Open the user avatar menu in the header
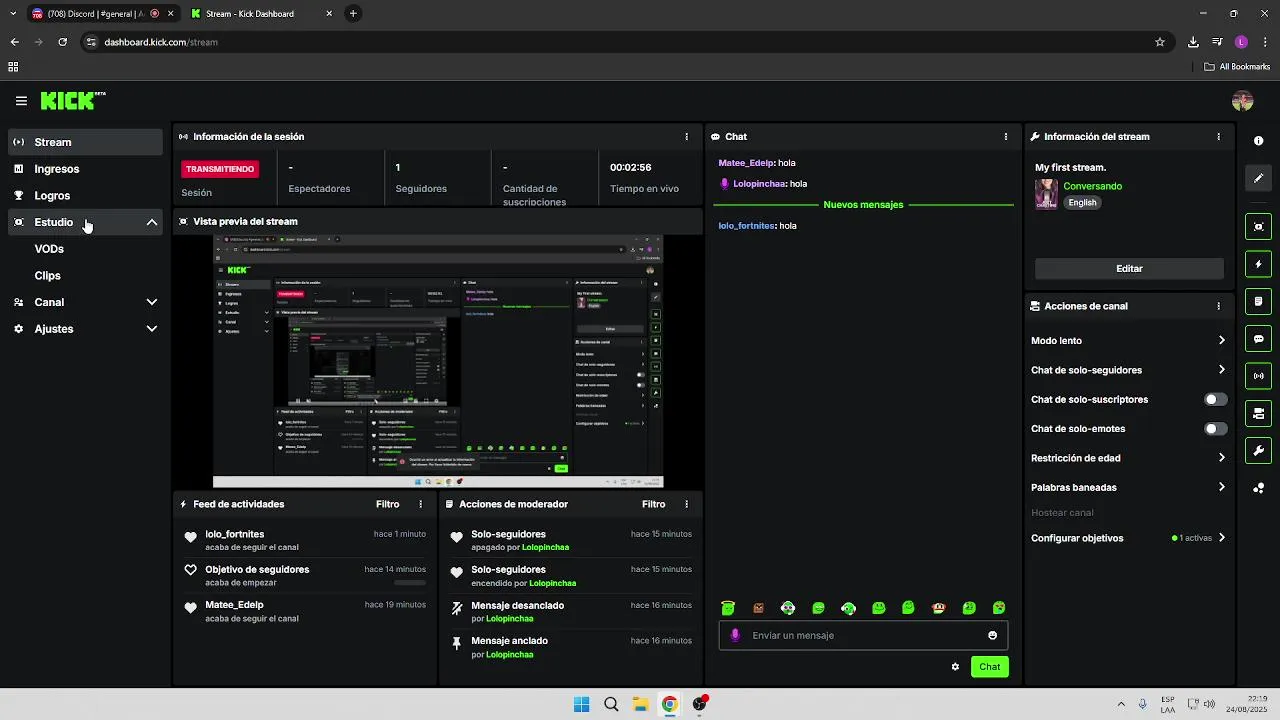 1243,101
